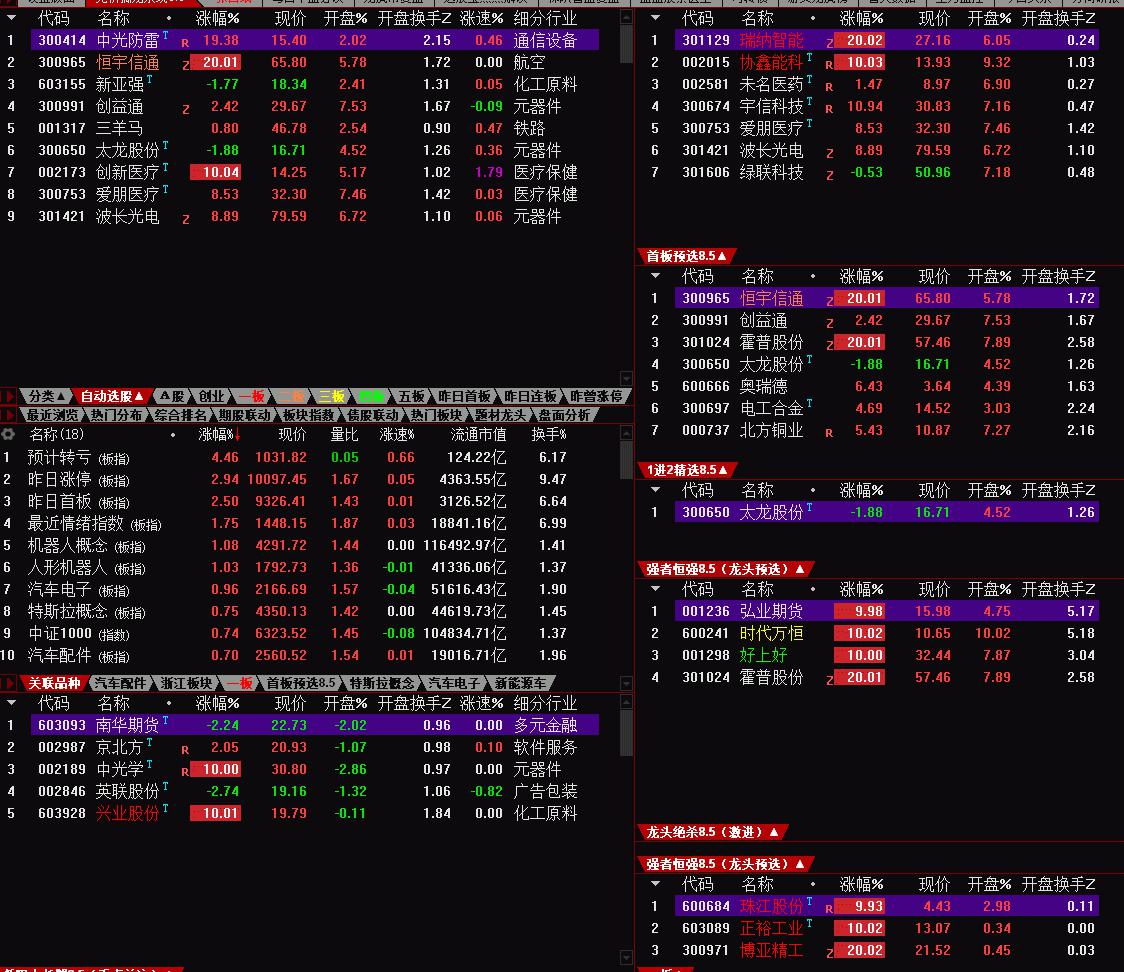Open dropdown triangle in 首板预选8.5 table header
The image size is (1124, 972).
(x=655, y=275)
